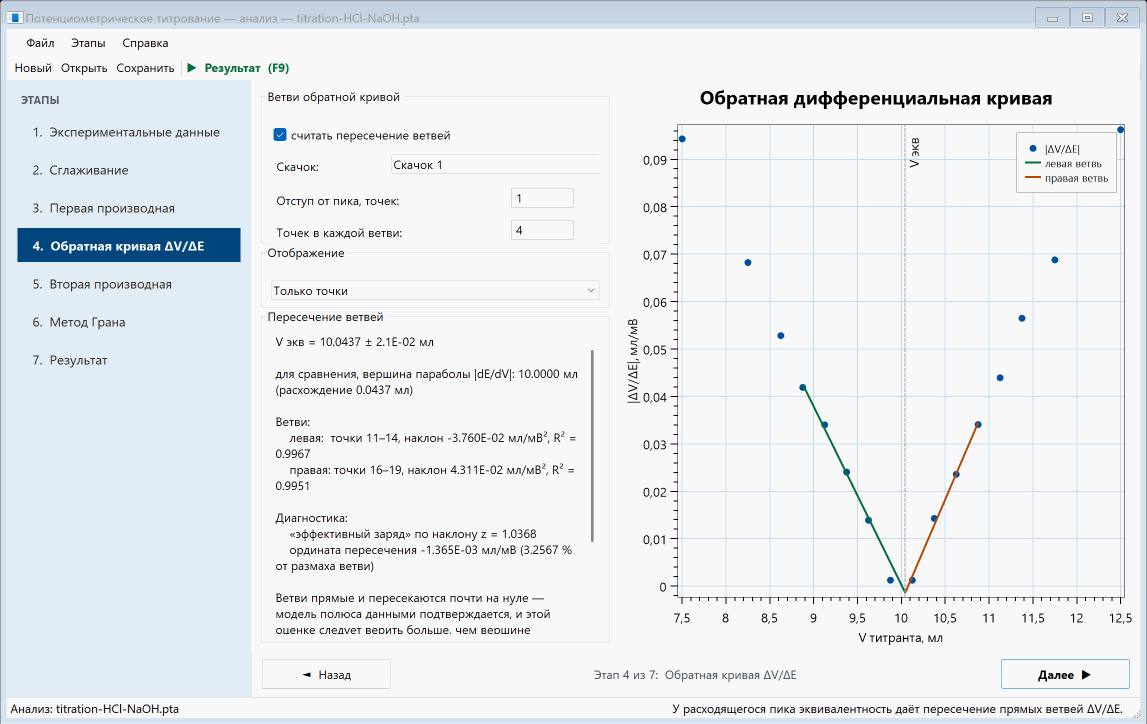Click the 'Диагностика:' heading in results
The image size is (1147, 724).
pos(312,518)
